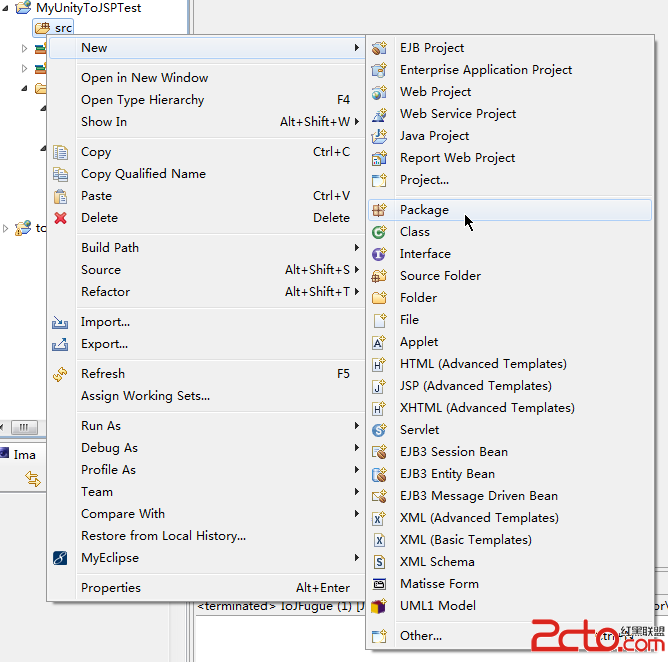Expand the Compare With submenu arrow
668x662 pixels.
[357, 513]
